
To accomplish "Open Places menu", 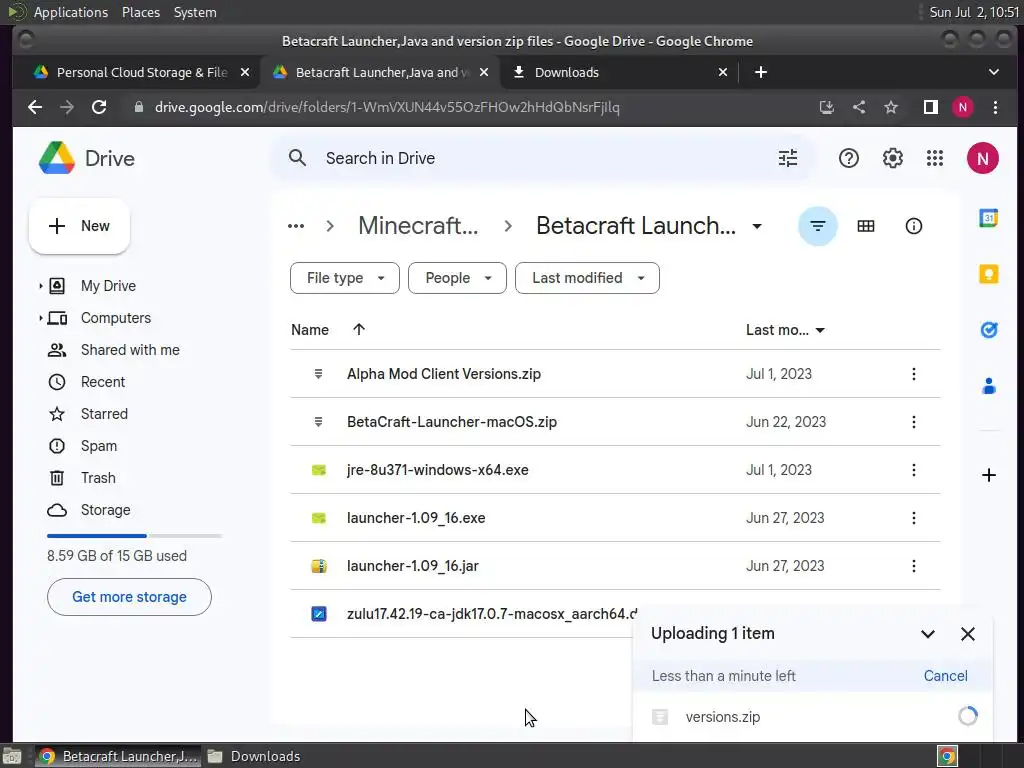I will (140, 12).
